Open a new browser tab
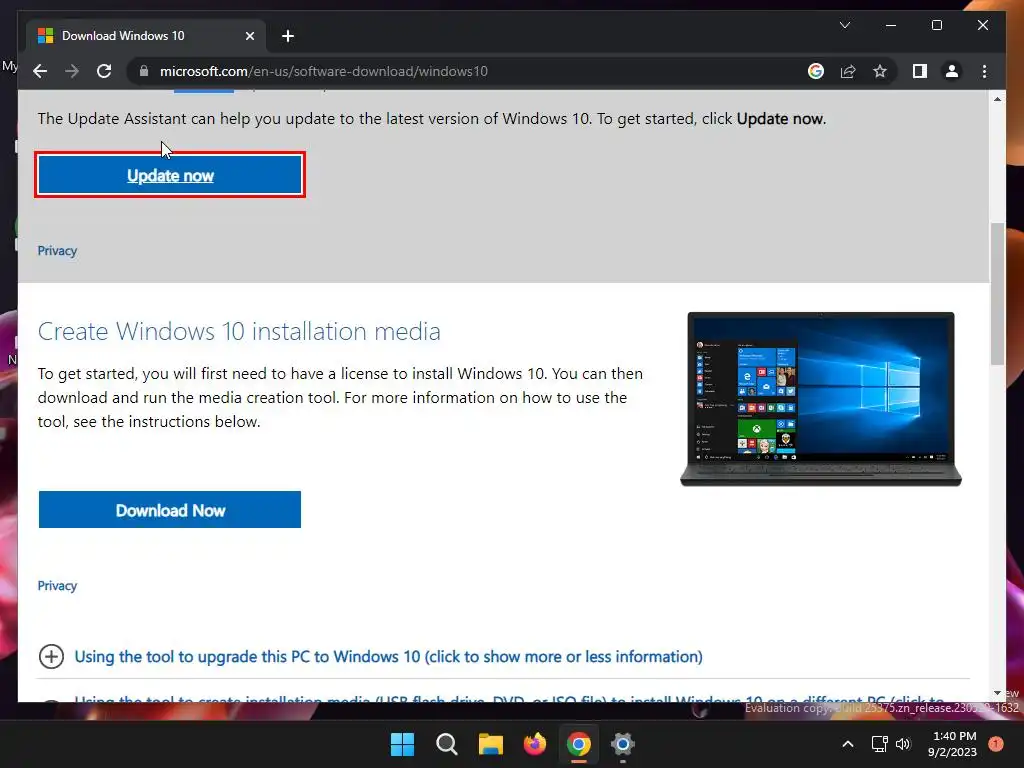This screenshot has height=768, width=1024. (x=288, y=36)
